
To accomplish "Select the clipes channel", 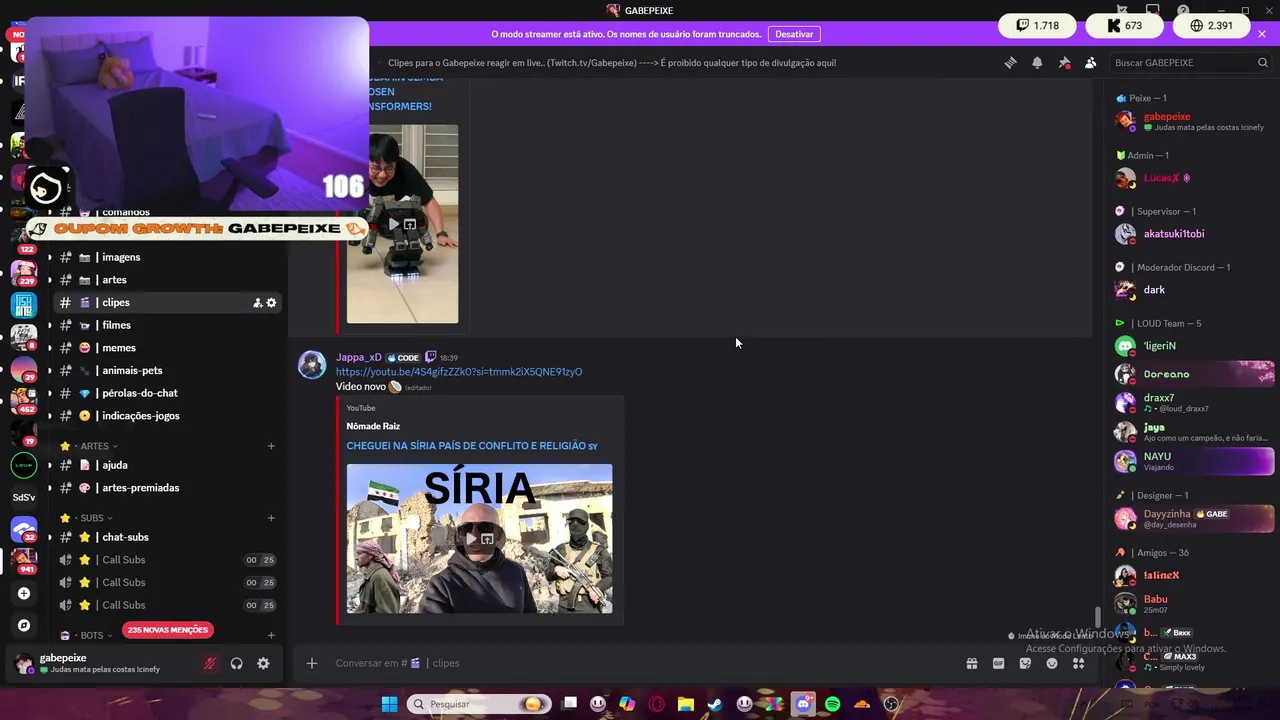I will [x=165, y=302].
